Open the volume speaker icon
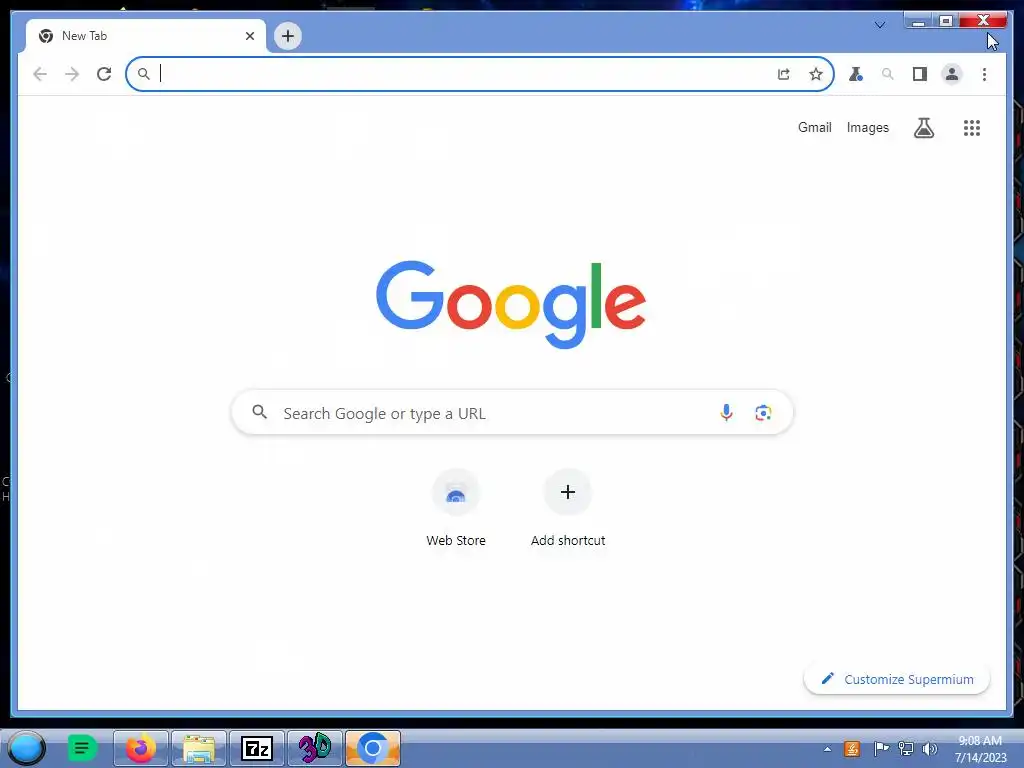1024x768 pixels. point(929,748)
